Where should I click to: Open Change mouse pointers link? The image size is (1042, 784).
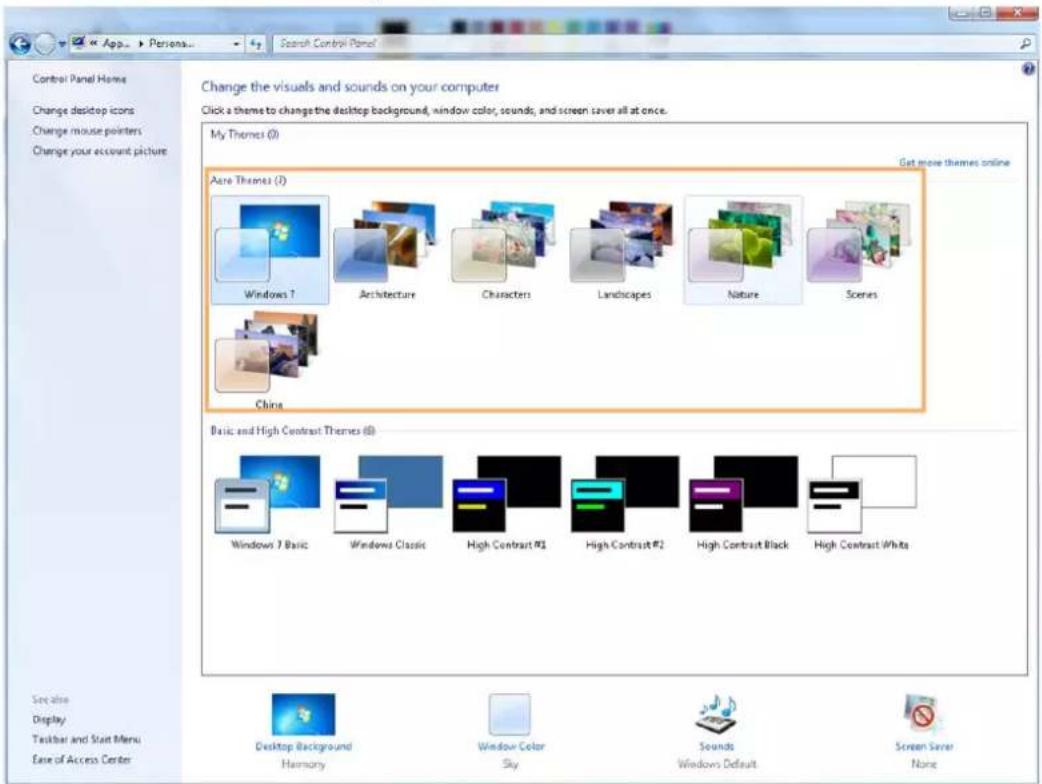[x=87, y=131]
